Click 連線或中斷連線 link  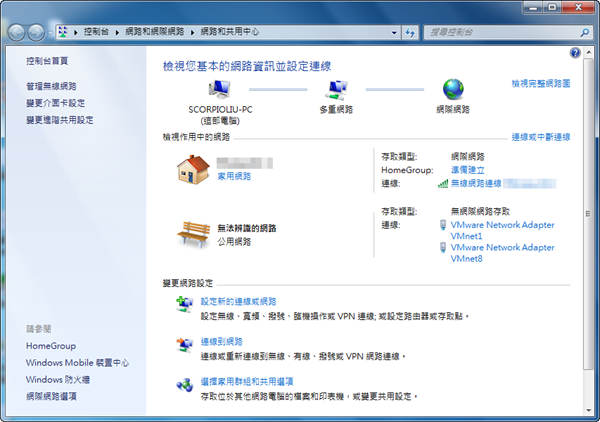541,137
